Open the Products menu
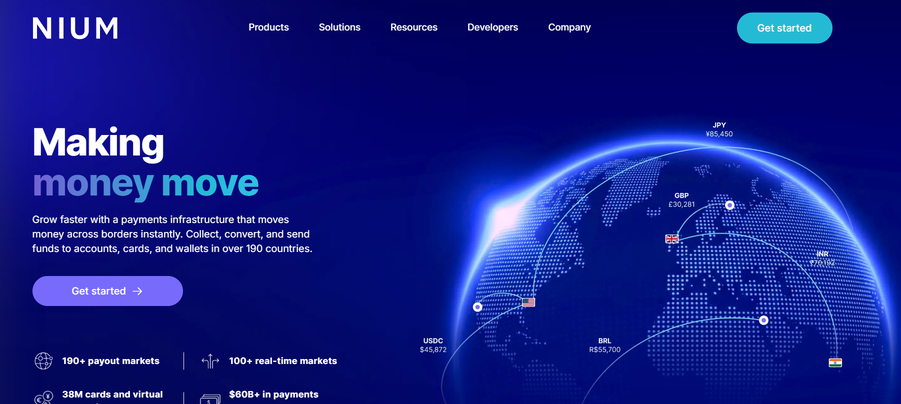 (268, 28)
